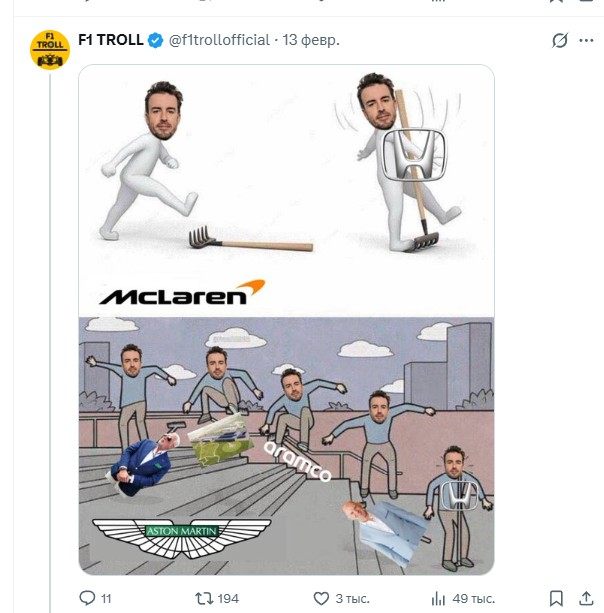The image size is (604, 613).
Task: Open the @f1trollofficial handle link
Action: [x=219, y=40]
